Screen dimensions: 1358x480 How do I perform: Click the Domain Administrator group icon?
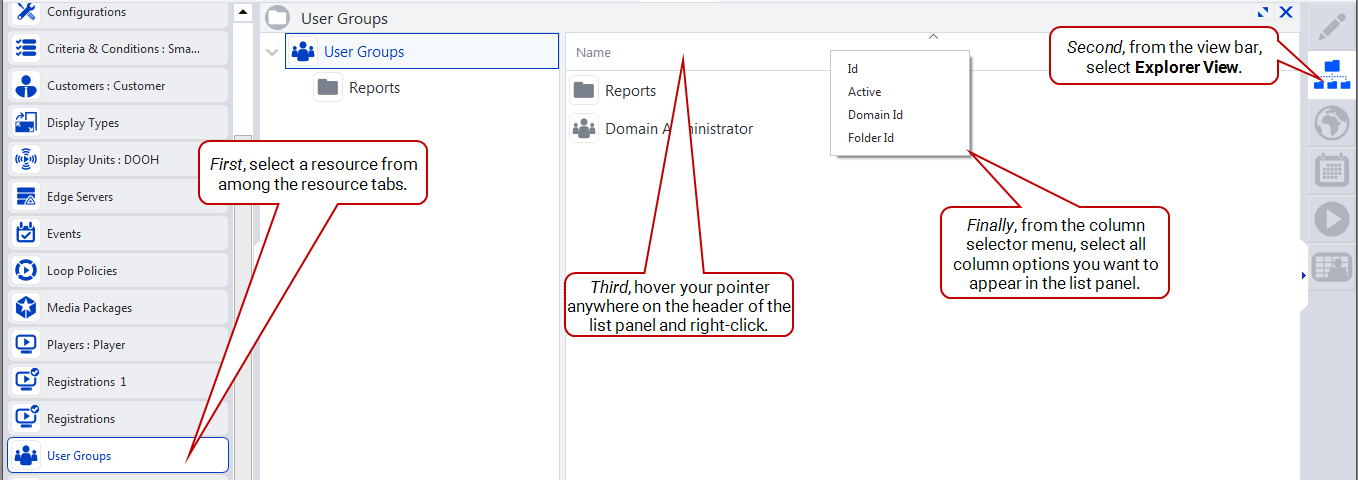(x=584, y=129)
